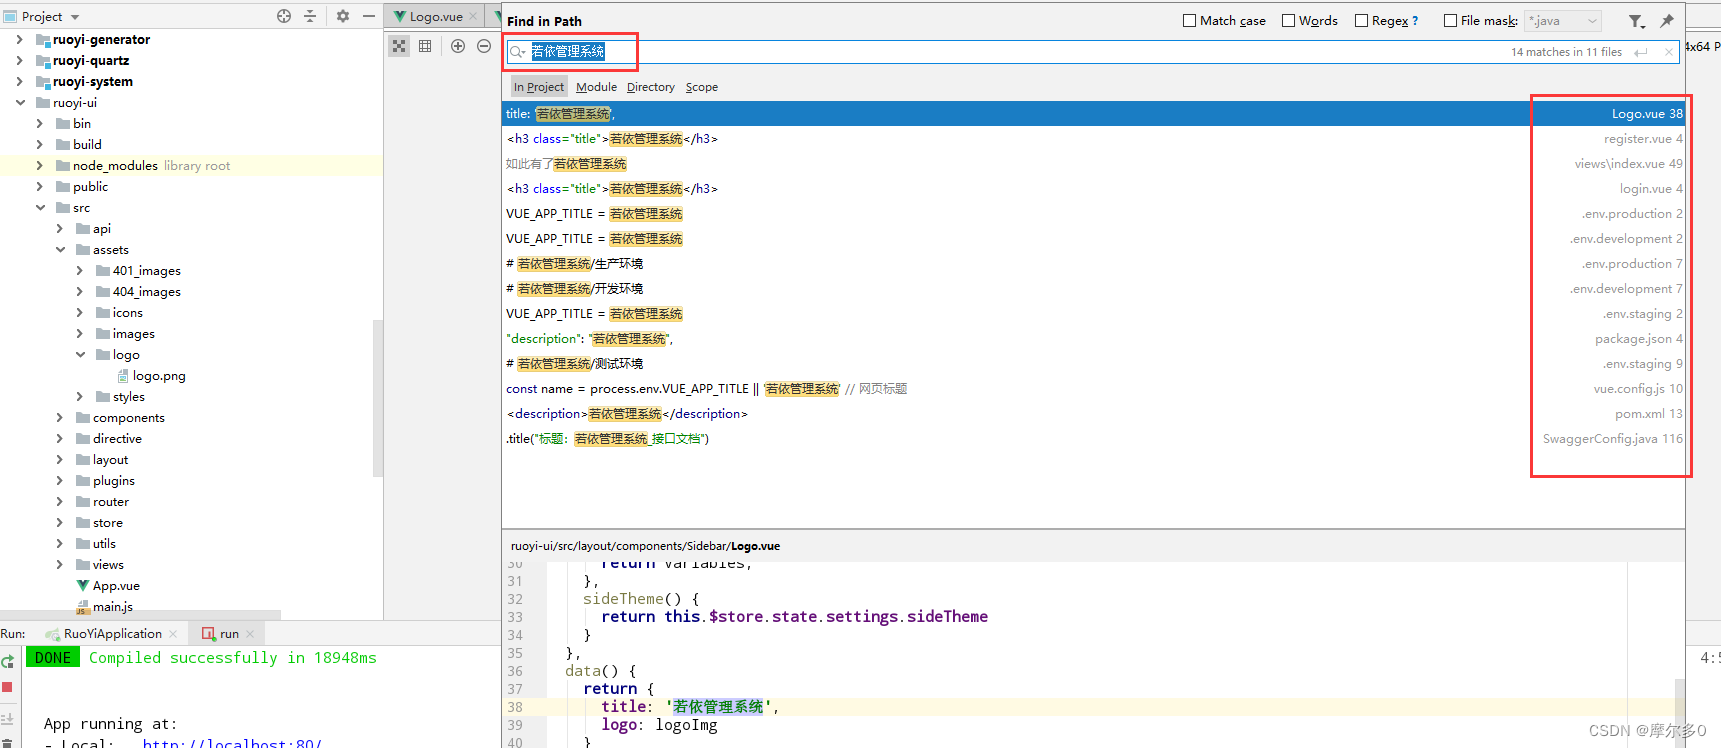Switch to Directory scope tab
This screenshot has width=1721, height=748.
(651, 87)
